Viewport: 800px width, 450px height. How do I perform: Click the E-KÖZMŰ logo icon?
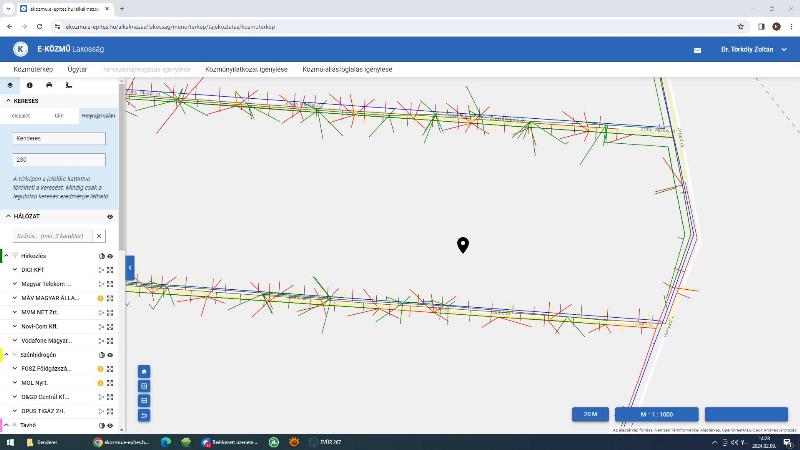(20, 49)
